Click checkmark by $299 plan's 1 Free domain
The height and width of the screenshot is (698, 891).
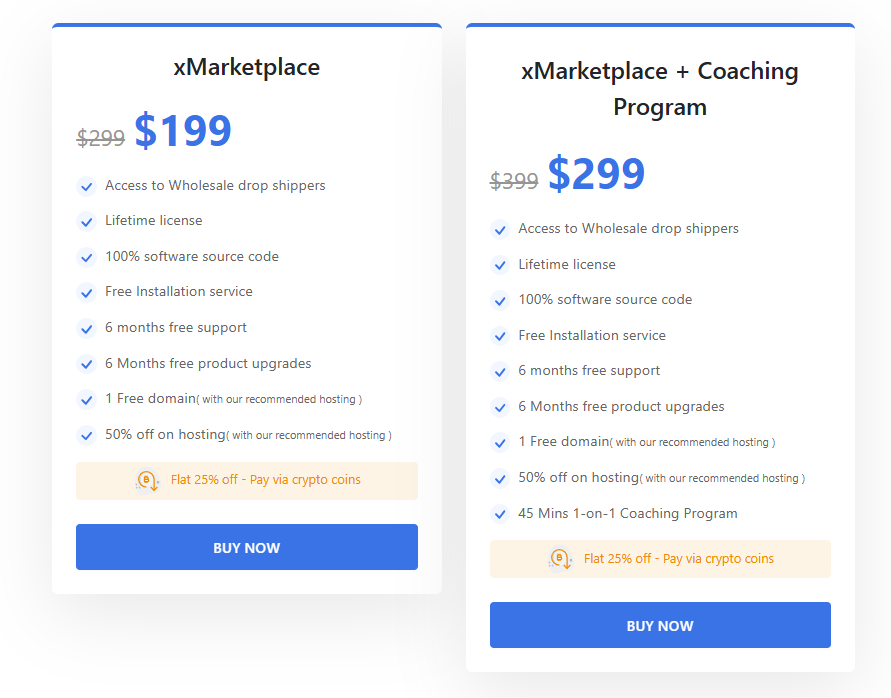click(x=500, y=442)
